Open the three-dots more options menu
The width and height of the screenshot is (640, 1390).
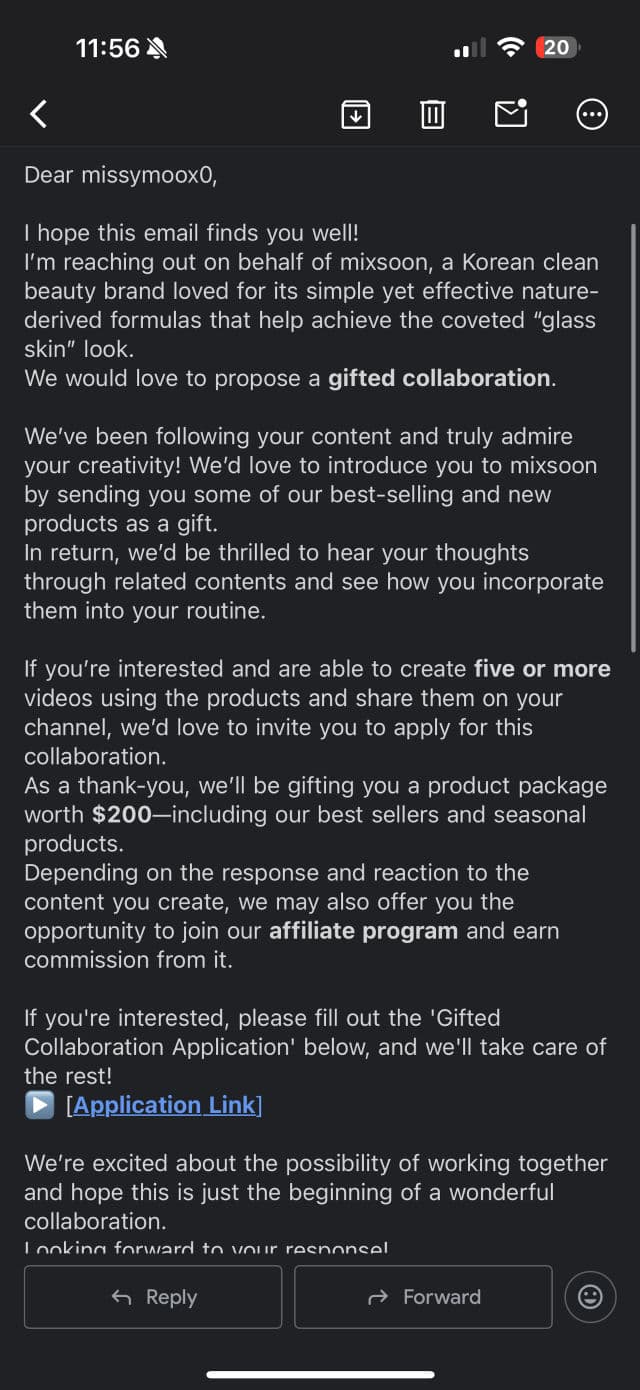click(x=592, y=114)
